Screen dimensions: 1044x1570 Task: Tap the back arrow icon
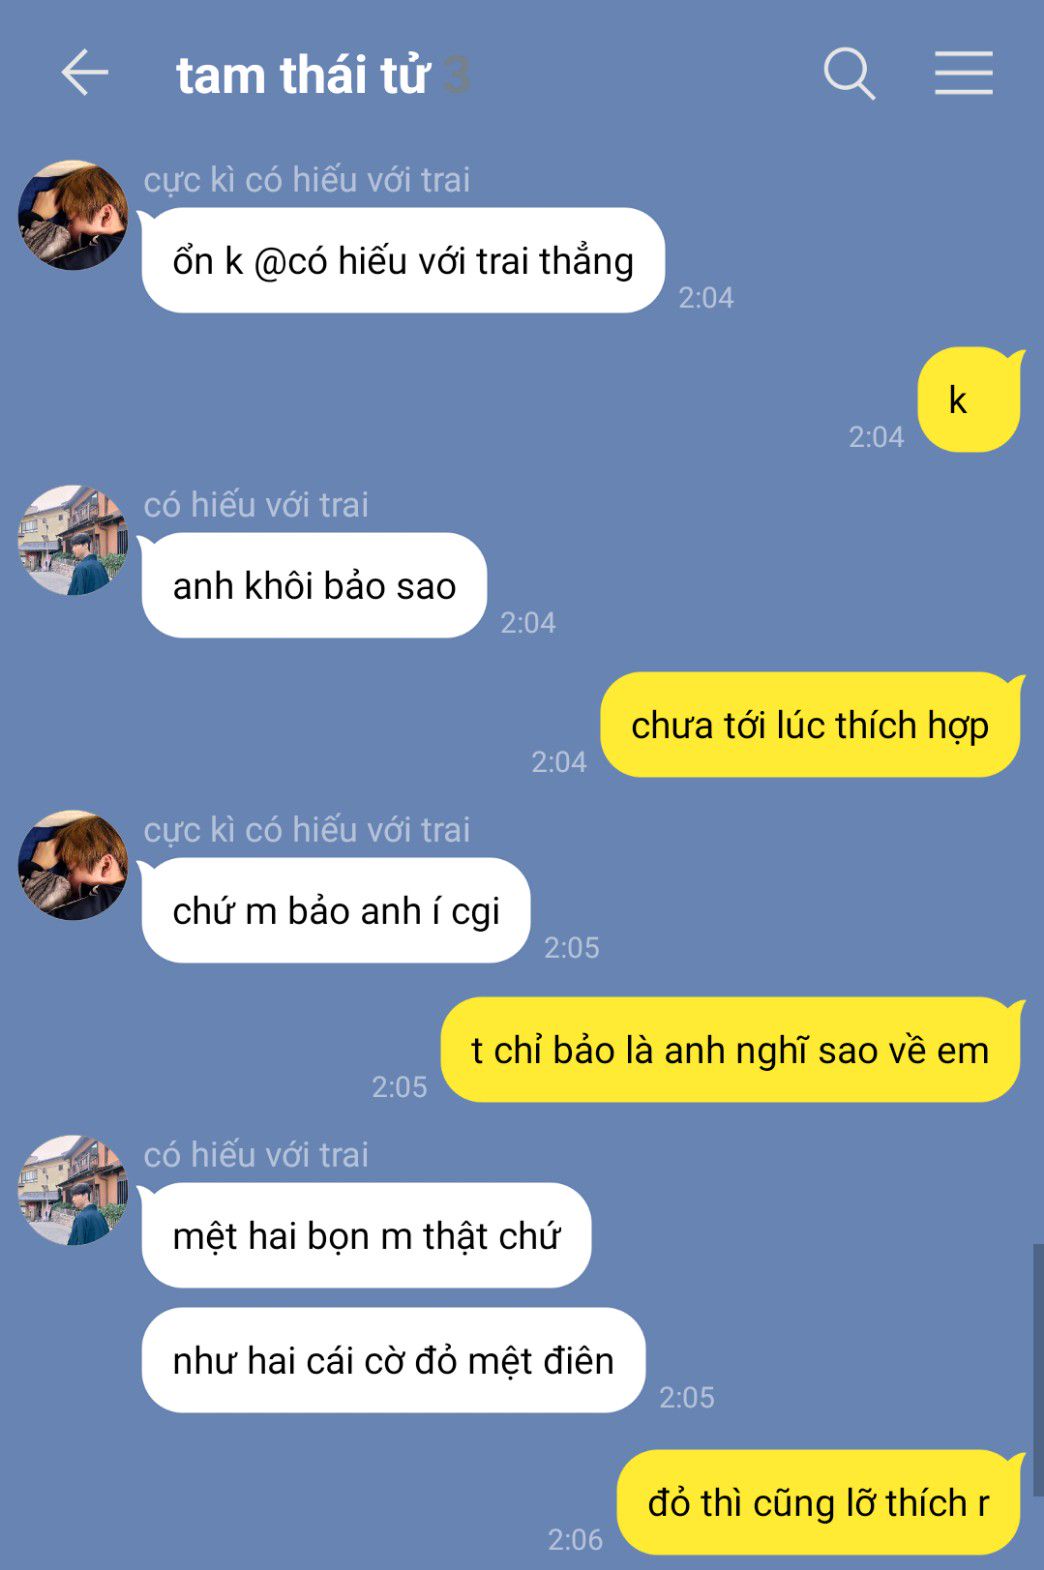(84, 73)
